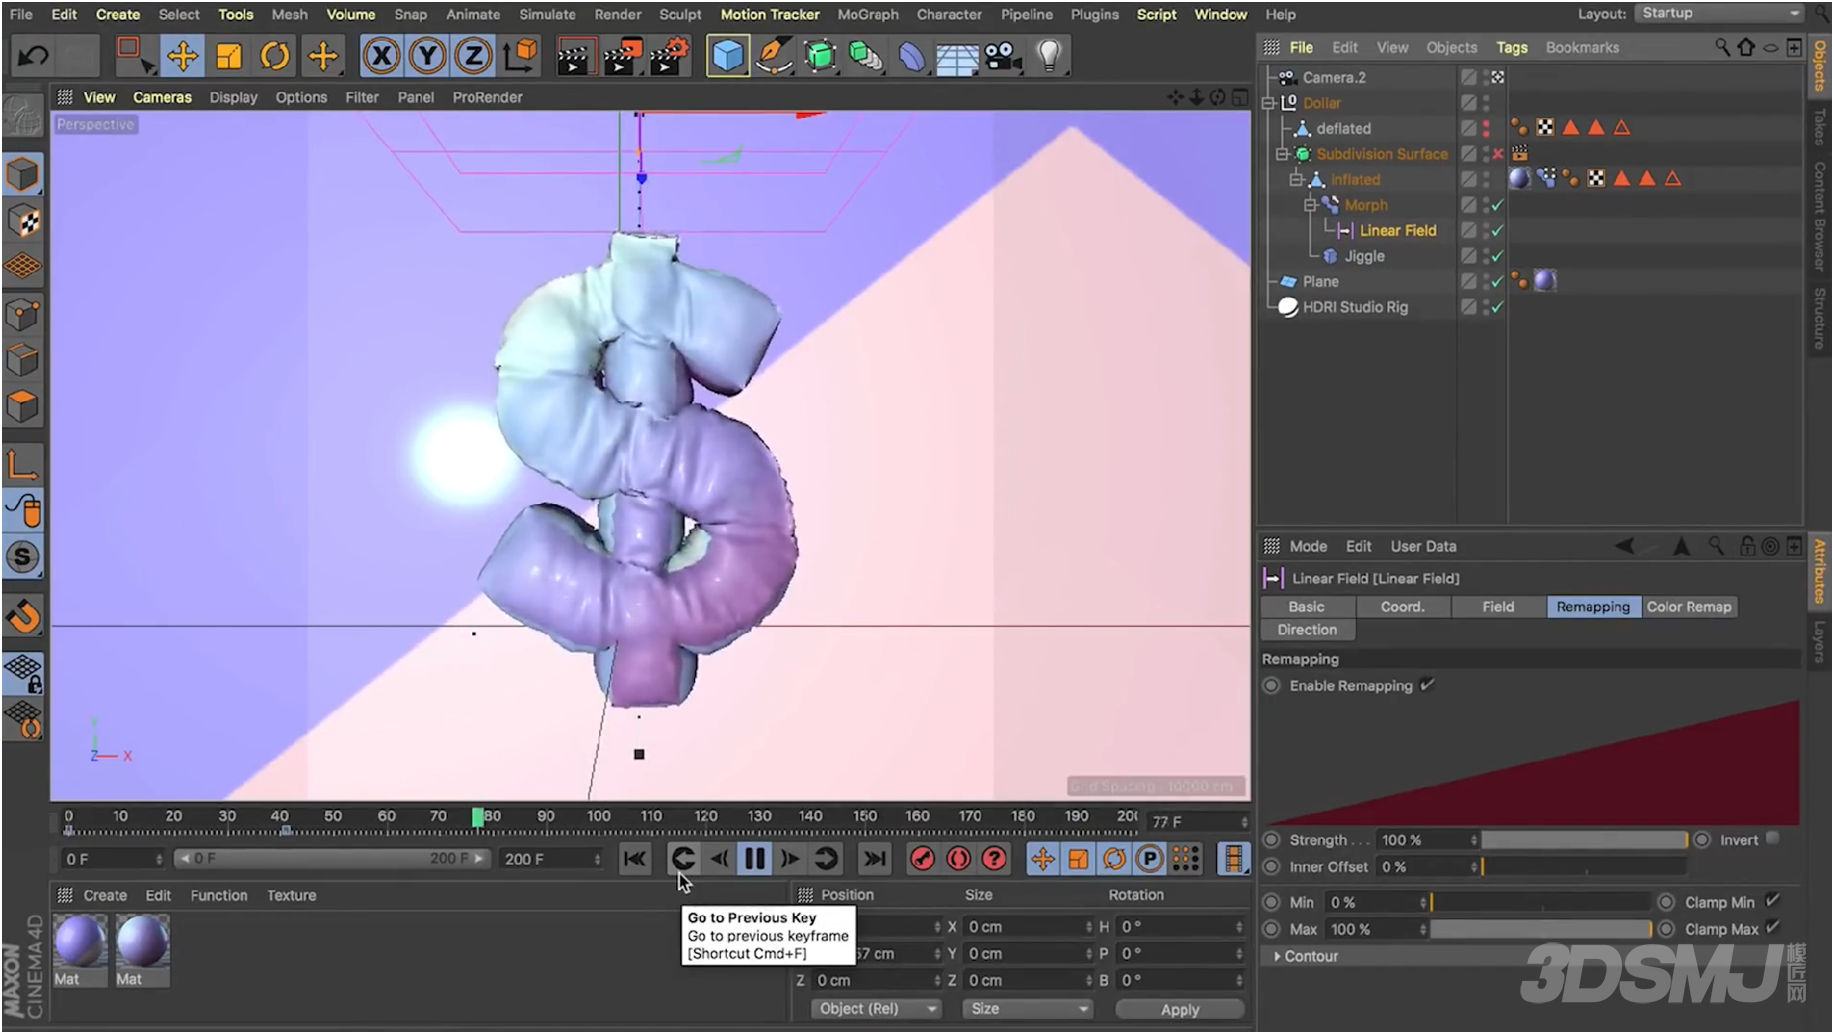
Task: Select the HDRI Studio Rig object
Action: (x=1355, y=307)
